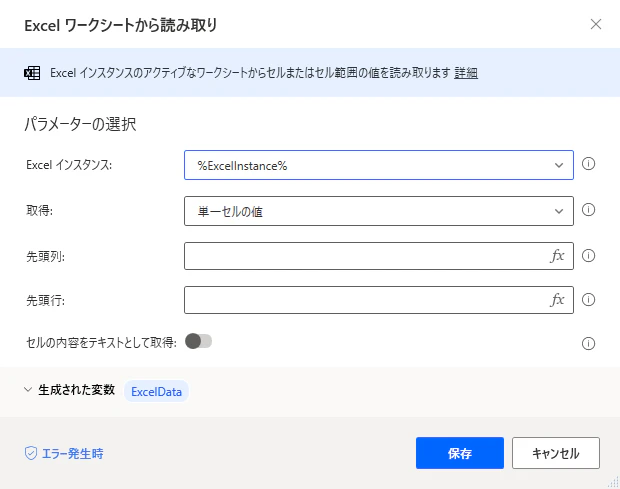This screenshot has width=620, height=489.
Task: Click the shield icon next to エラー発生時
Action: click(31, 453)
